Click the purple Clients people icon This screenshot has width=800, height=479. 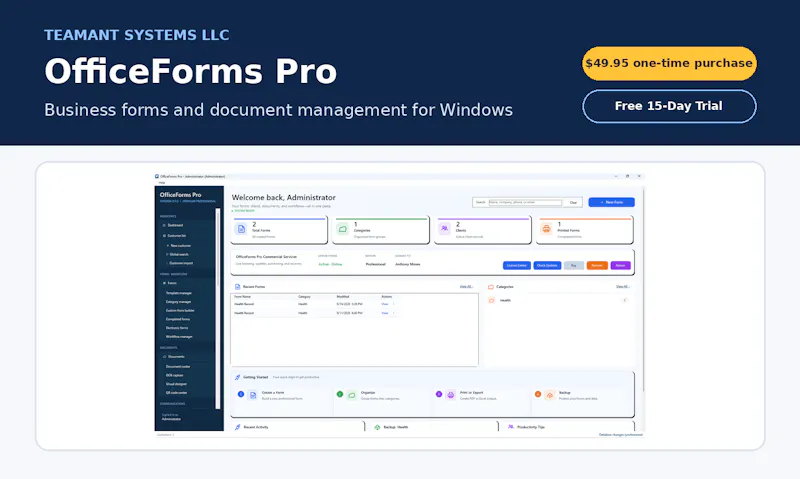444,229
